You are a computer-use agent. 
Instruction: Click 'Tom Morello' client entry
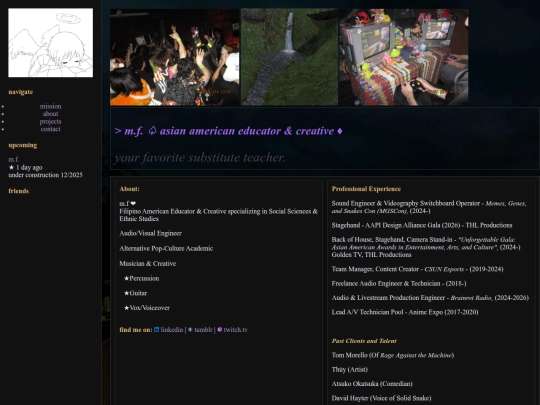(393, 355)
